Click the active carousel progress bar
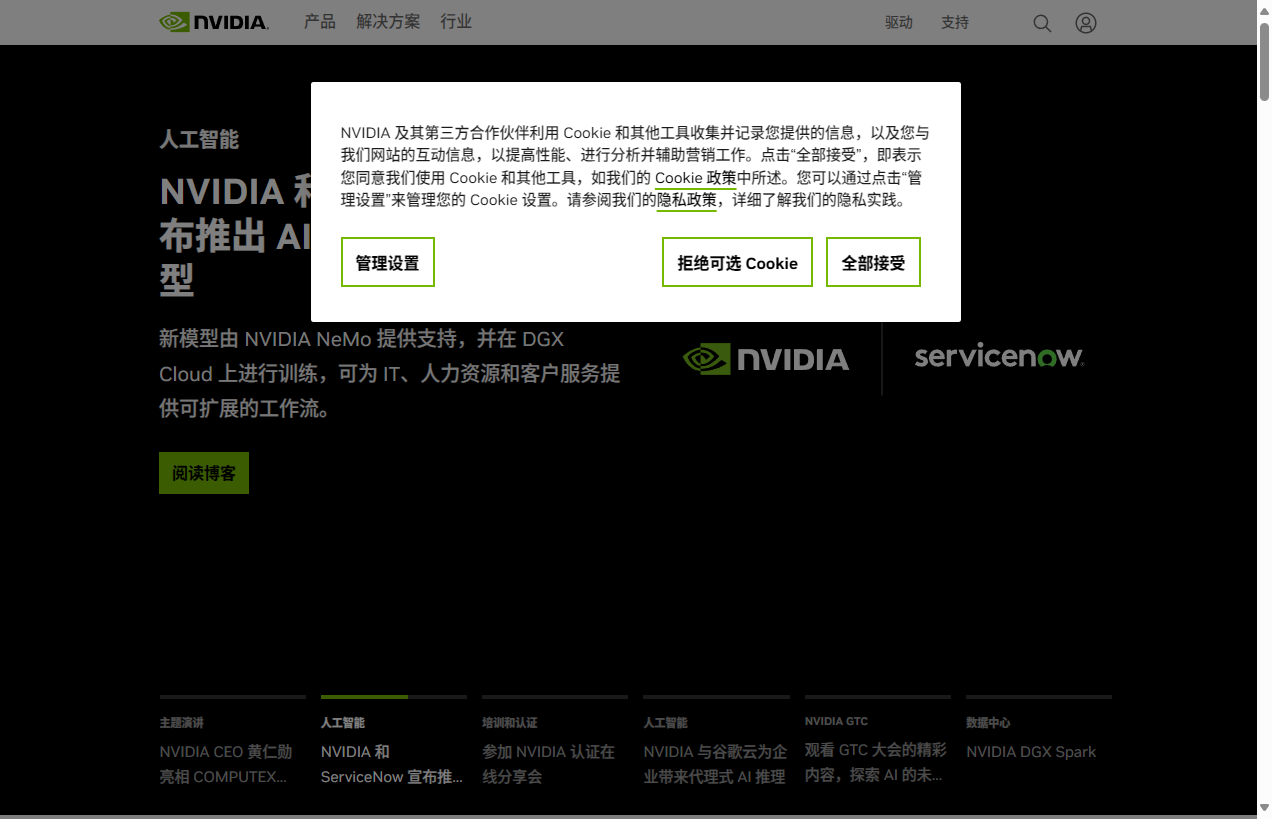This screenshot has height=819, width=1272. pyautogui.click(x=363, y=696)
